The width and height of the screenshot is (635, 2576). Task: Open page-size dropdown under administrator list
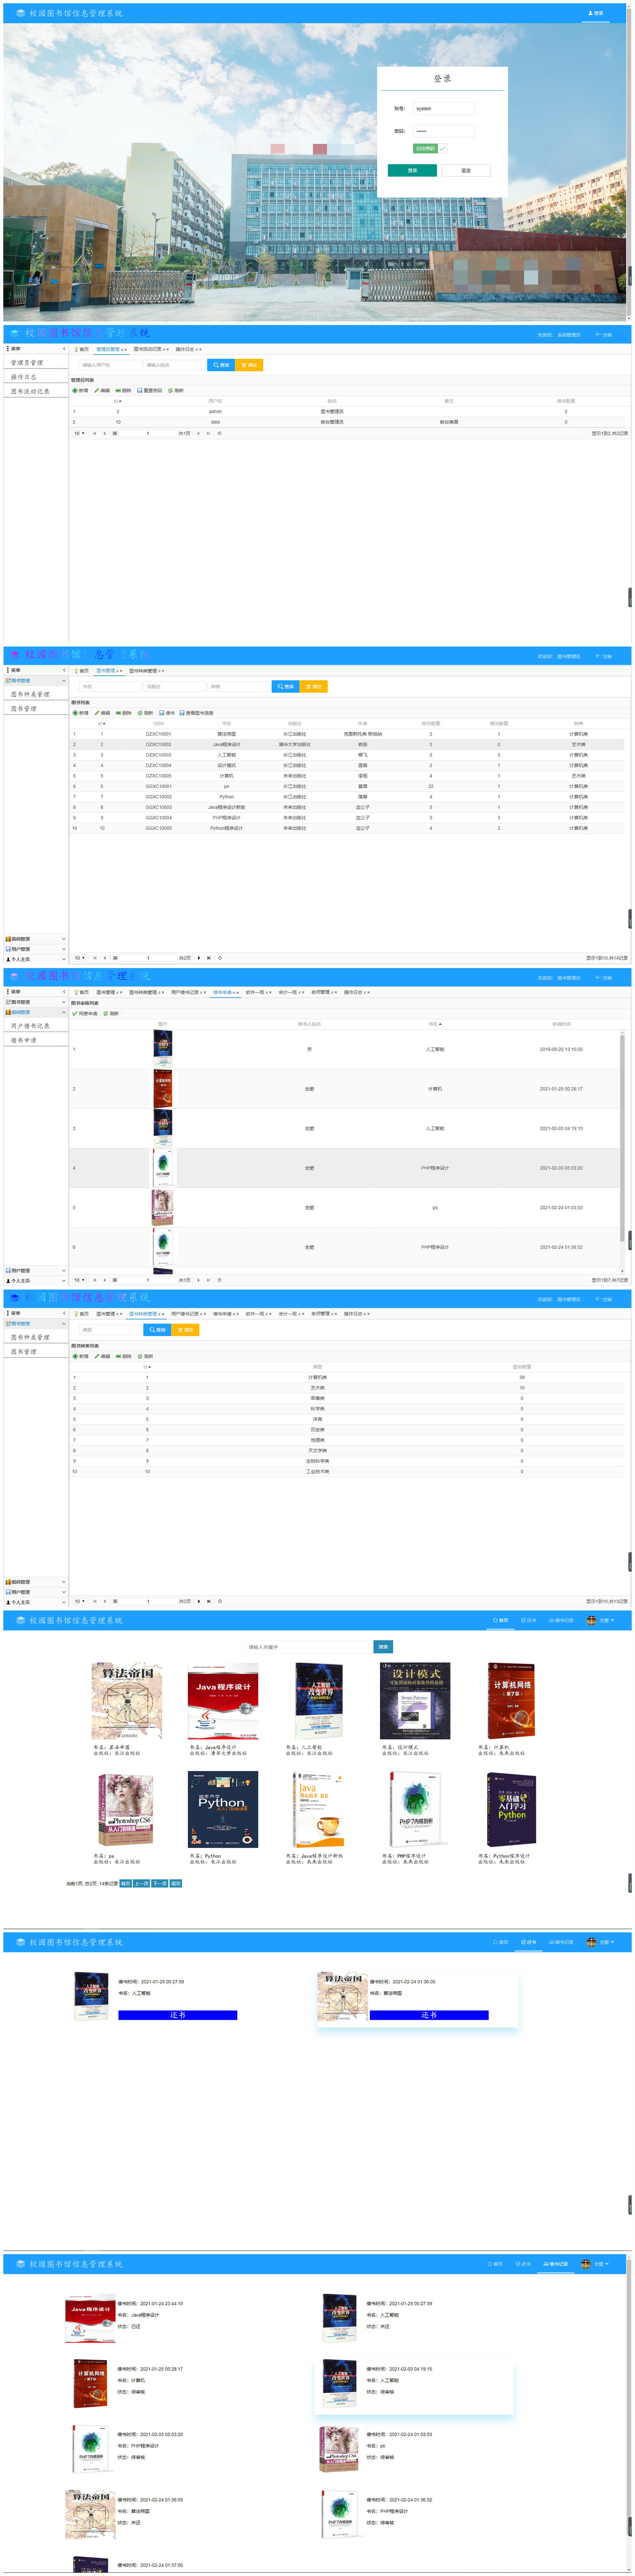coord(79,433)
